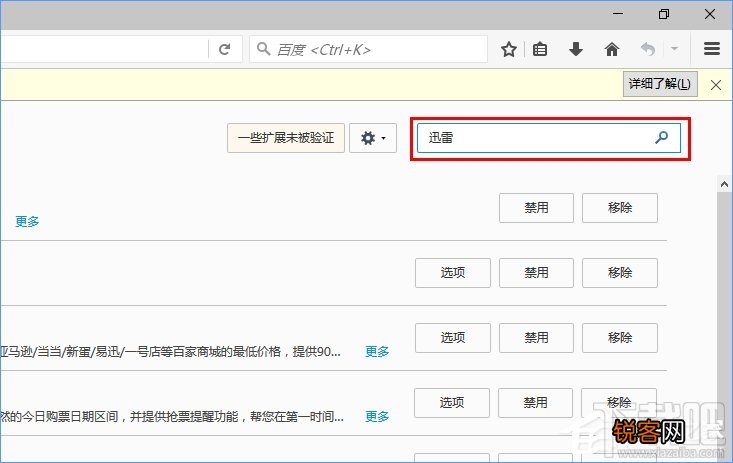Go to home page icon
The width and height of the screenshot is (733, 463).
point(611,49)
